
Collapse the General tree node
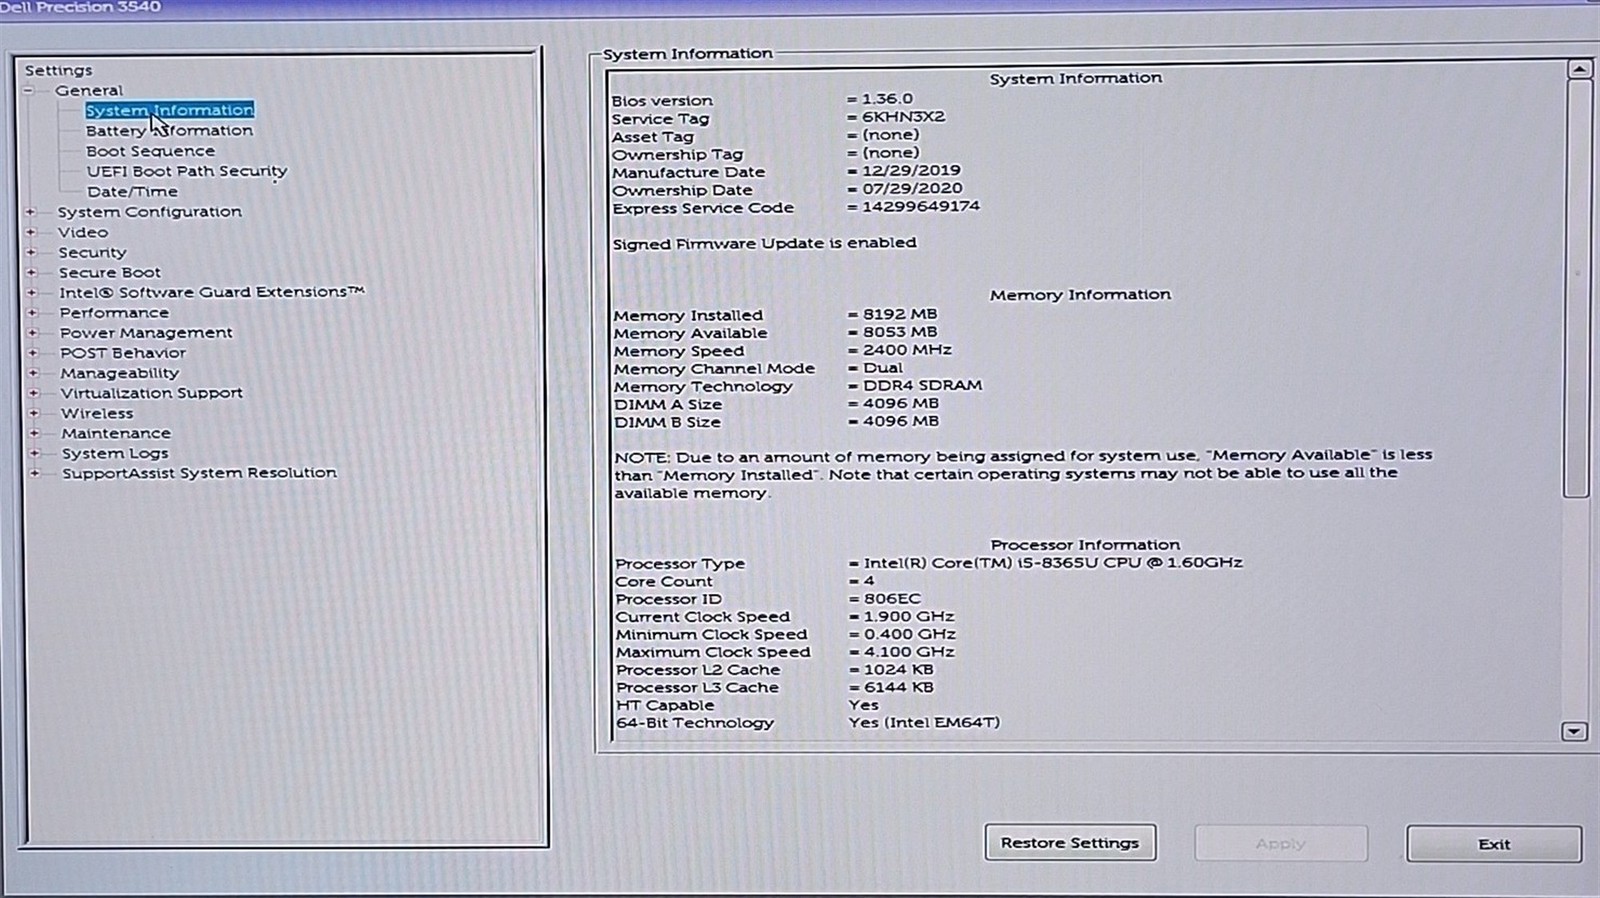(x=29, y=91)
